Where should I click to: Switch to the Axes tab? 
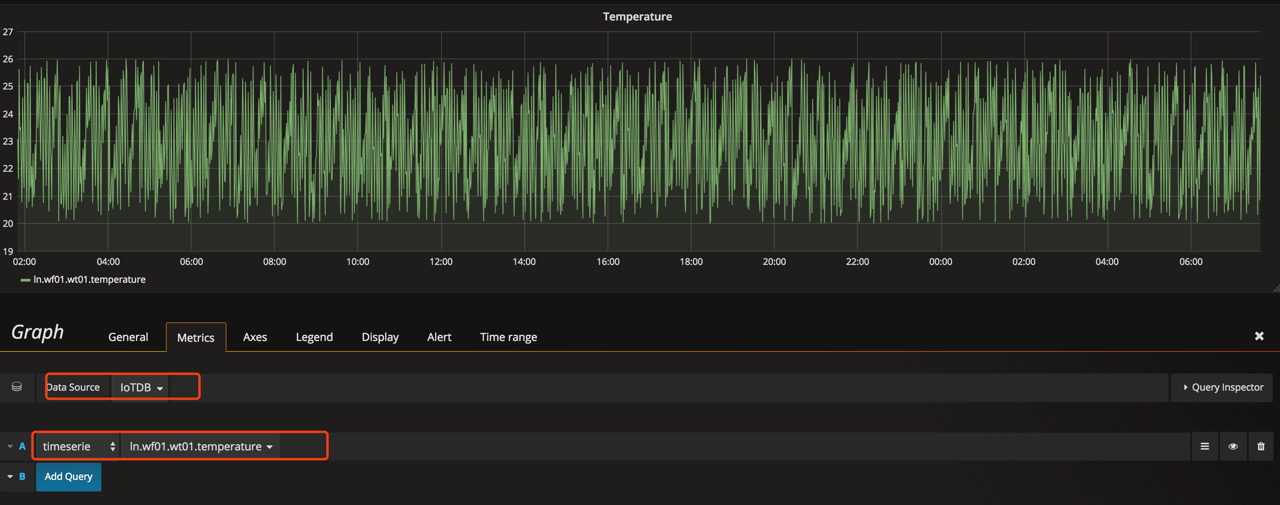click(255, 337)
